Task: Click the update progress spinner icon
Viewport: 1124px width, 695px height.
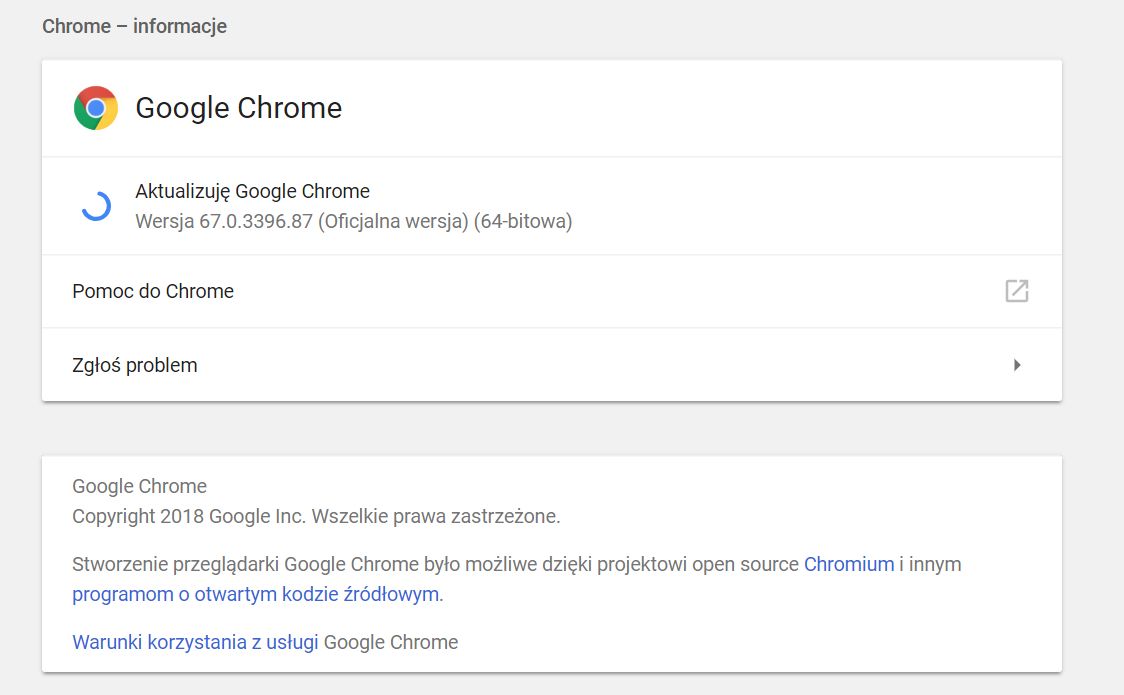Action: 96,206
